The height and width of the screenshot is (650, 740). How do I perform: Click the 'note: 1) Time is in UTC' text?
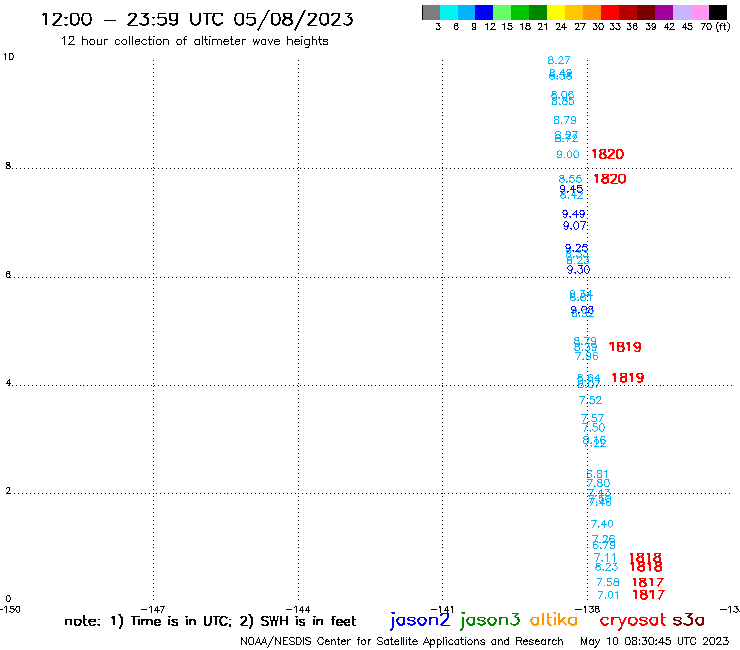click(148, 621)
